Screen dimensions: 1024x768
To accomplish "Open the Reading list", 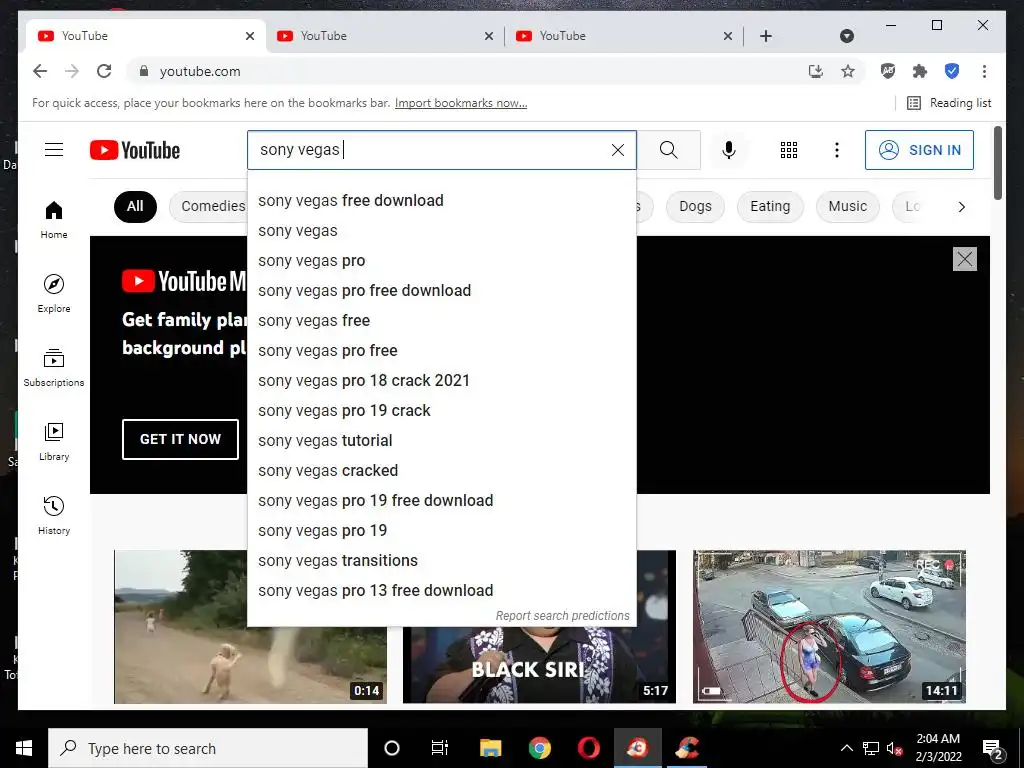I will pyautogui.click(x=950, y=103).
